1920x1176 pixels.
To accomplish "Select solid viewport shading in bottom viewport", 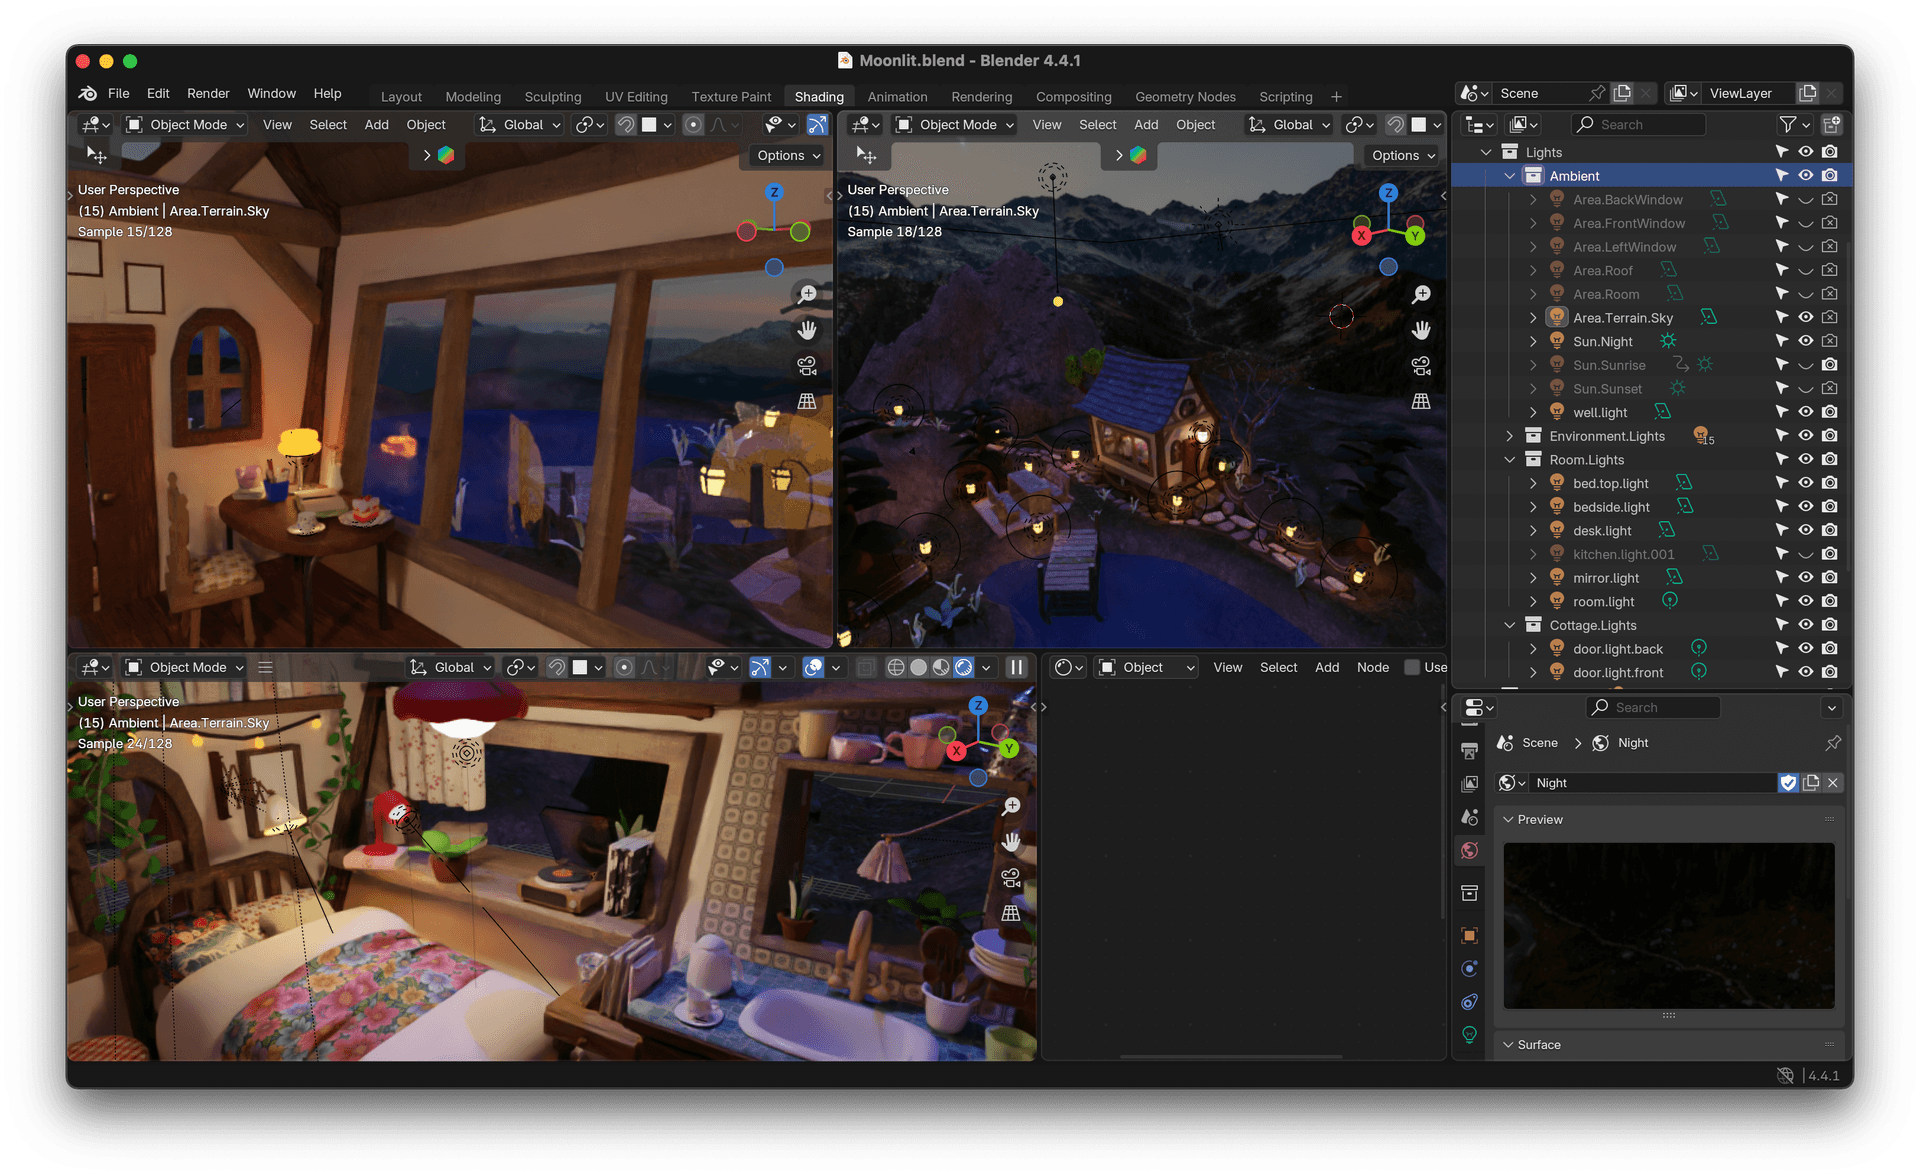I will (918, 667).
